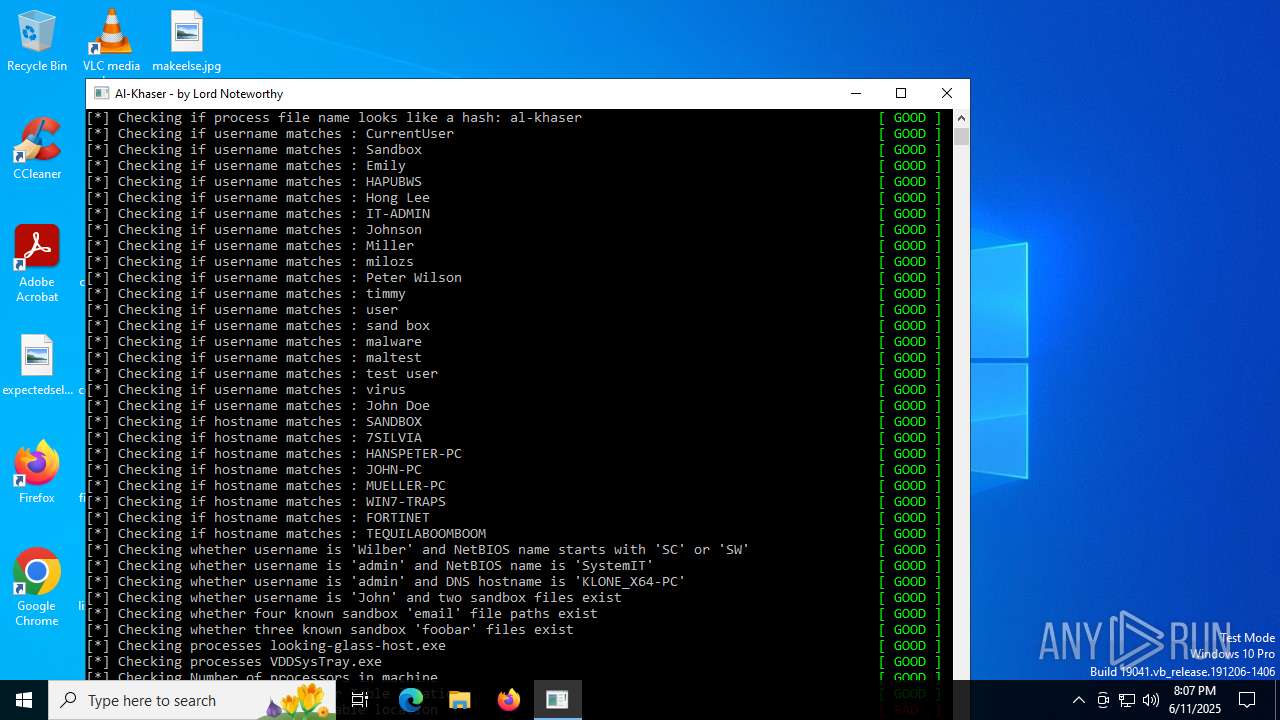Viewport: 1280px width, 720px height.
Task: Maximize the Al-Khaser window
Action: click(x=901, y=93)
